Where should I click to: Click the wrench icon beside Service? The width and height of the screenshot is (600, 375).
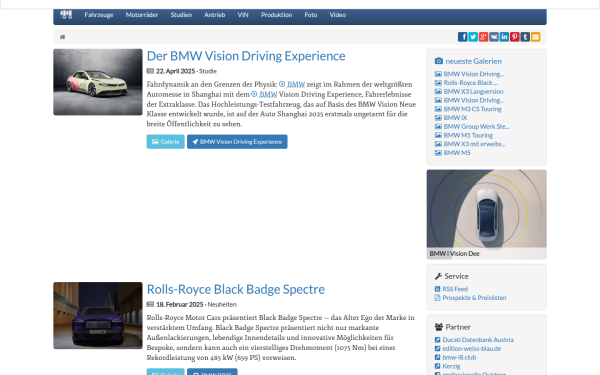[x=438, y=276]
